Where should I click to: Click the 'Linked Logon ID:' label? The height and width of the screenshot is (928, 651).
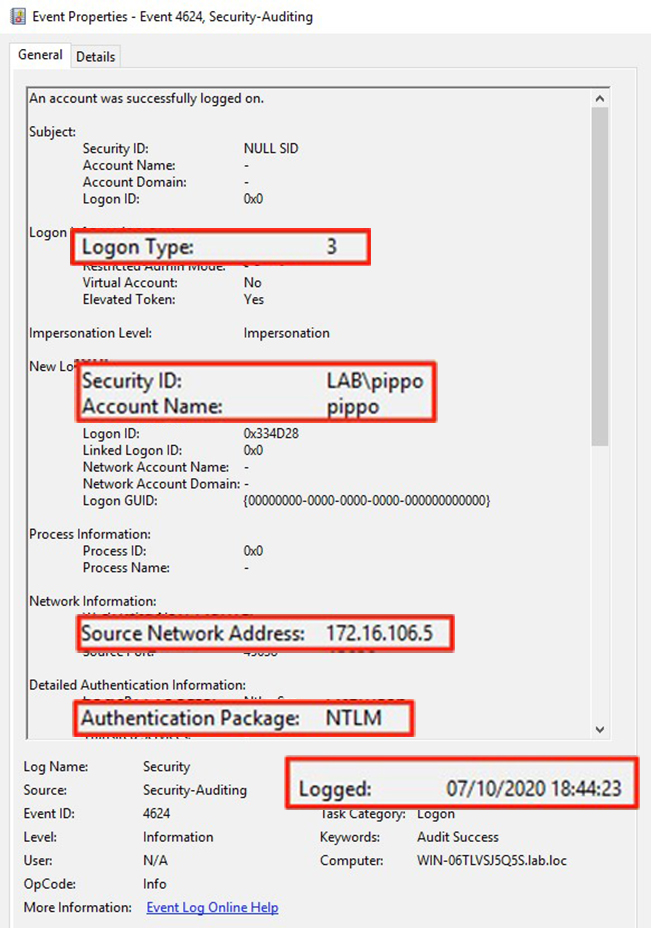(x=133, y=450)
